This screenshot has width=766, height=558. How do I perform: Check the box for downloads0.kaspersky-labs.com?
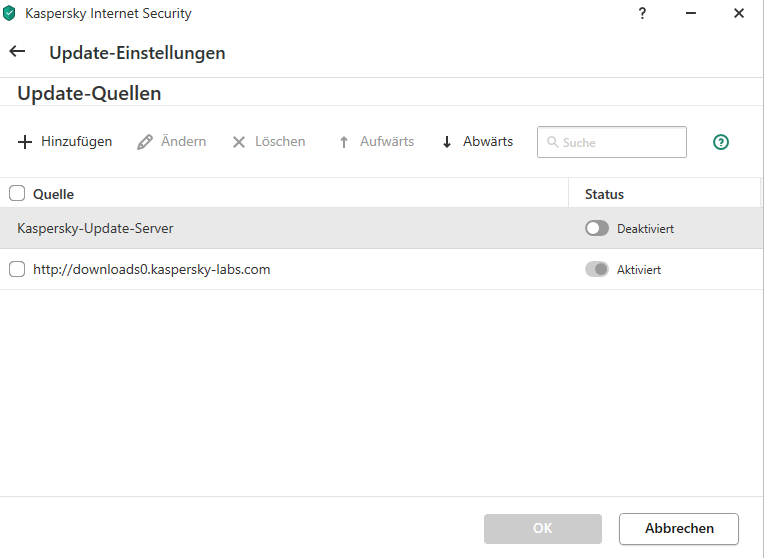(x=17, y=269)
